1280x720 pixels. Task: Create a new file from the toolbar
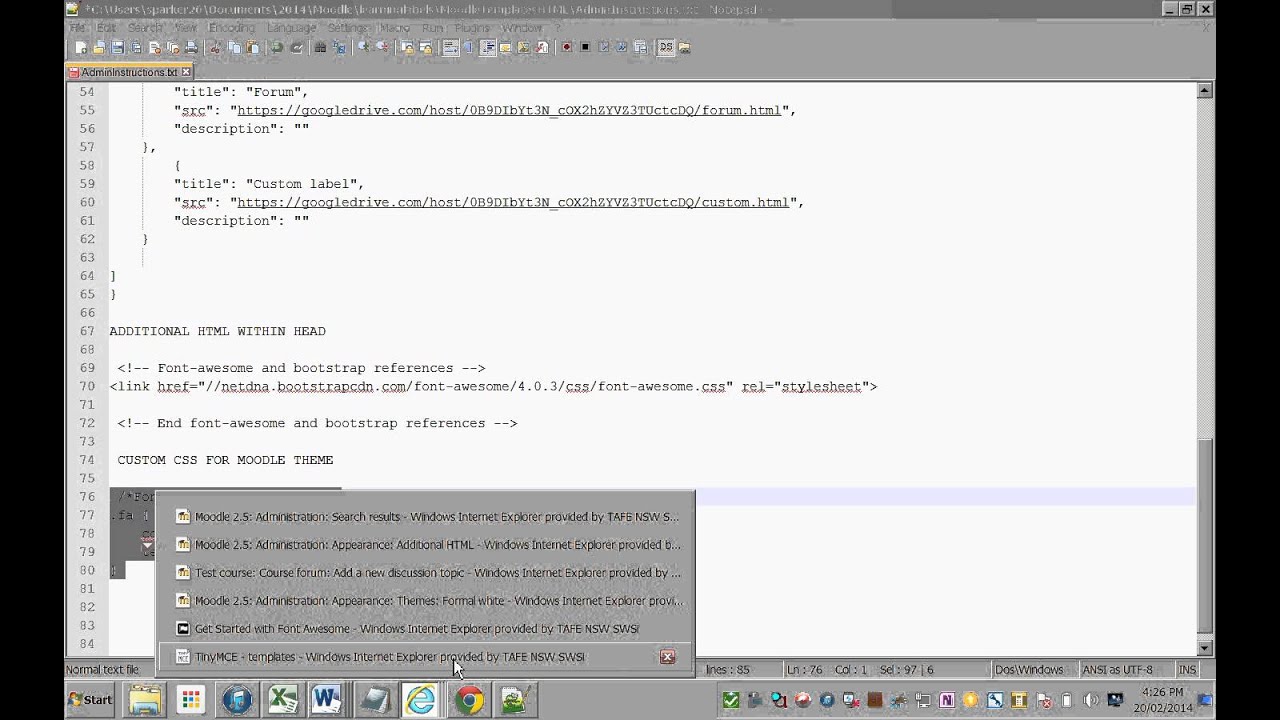[79, 46]
